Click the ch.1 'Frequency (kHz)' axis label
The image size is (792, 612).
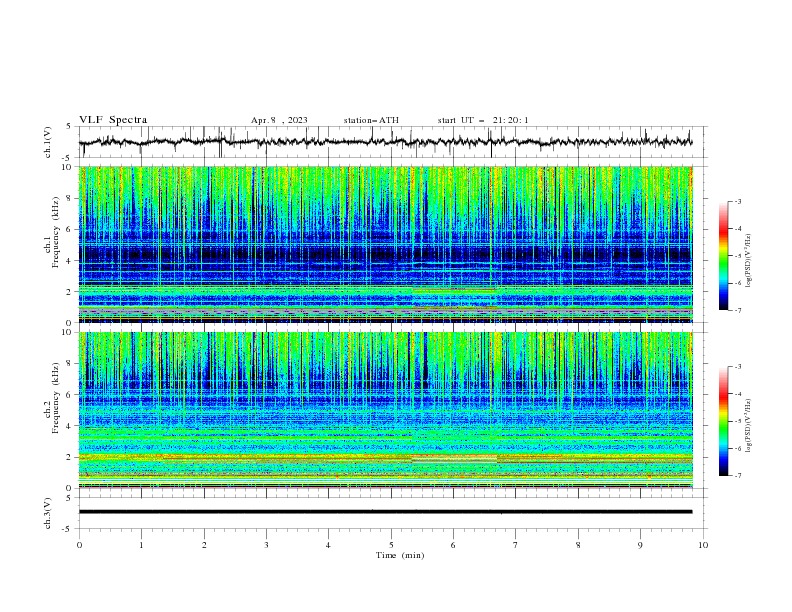(x=55, y=230)
